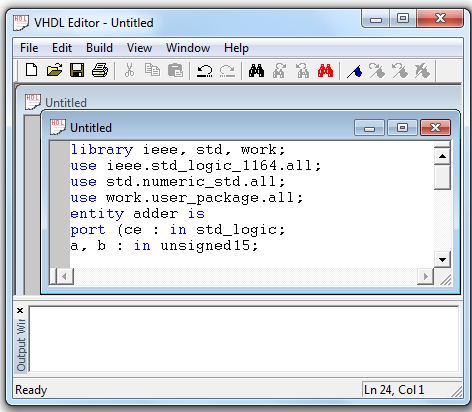Image resolution: width=472 pixels, height=412 pixels.
Task: Click the 'use std.numeric_std.all;' line
Action: point(178,181)
